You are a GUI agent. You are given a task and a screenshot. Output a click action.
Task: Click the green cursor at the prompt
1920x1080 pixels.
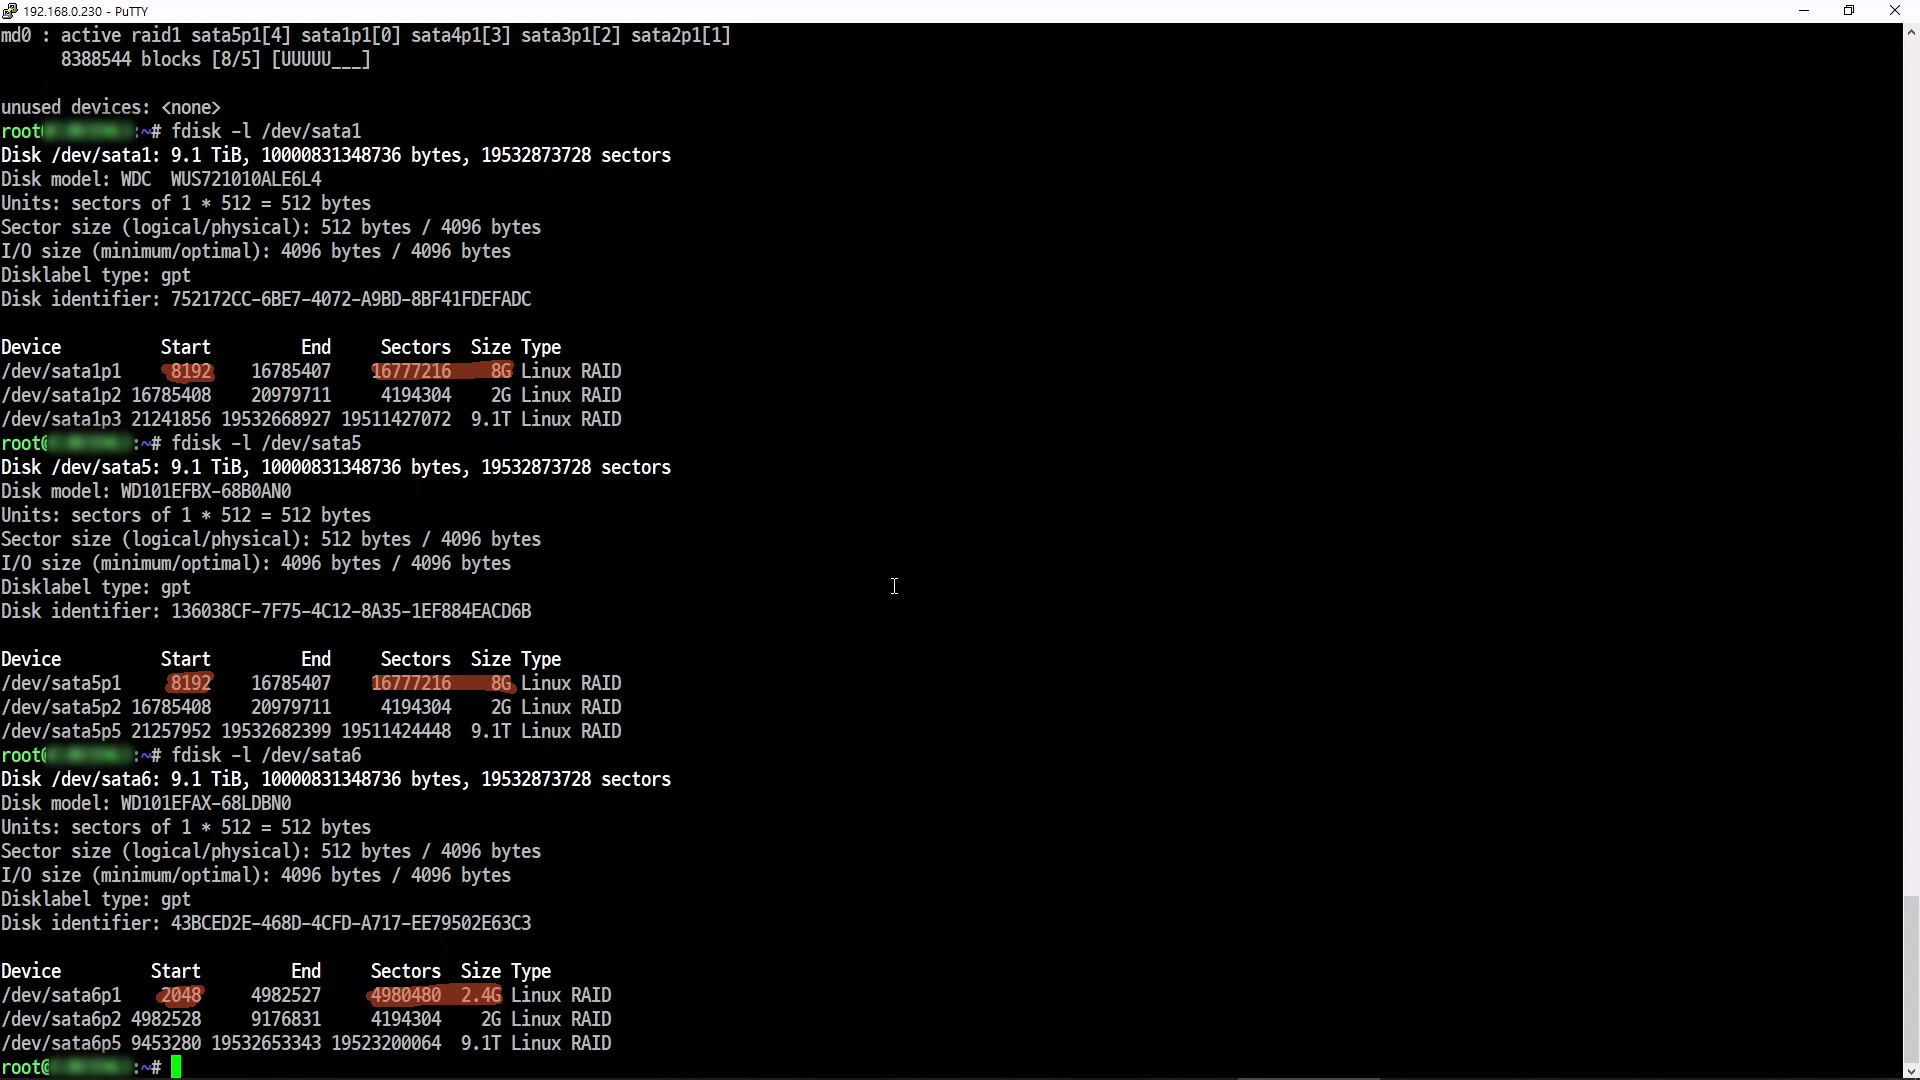coord(176,1067)
